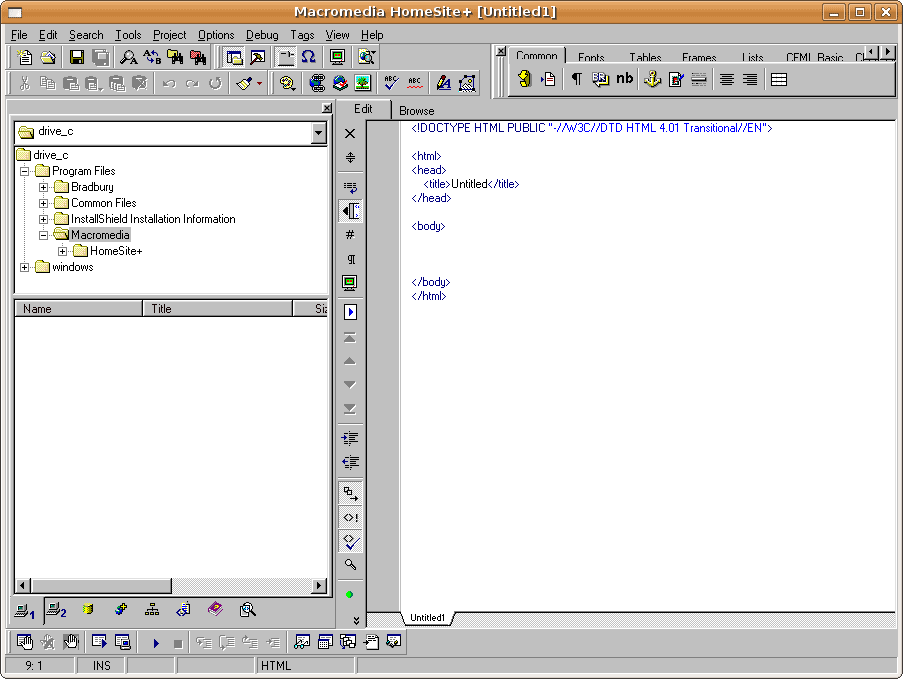Toggle the Resource Window toolbar button
Screen dimensions: 903x679
point(234,57)
